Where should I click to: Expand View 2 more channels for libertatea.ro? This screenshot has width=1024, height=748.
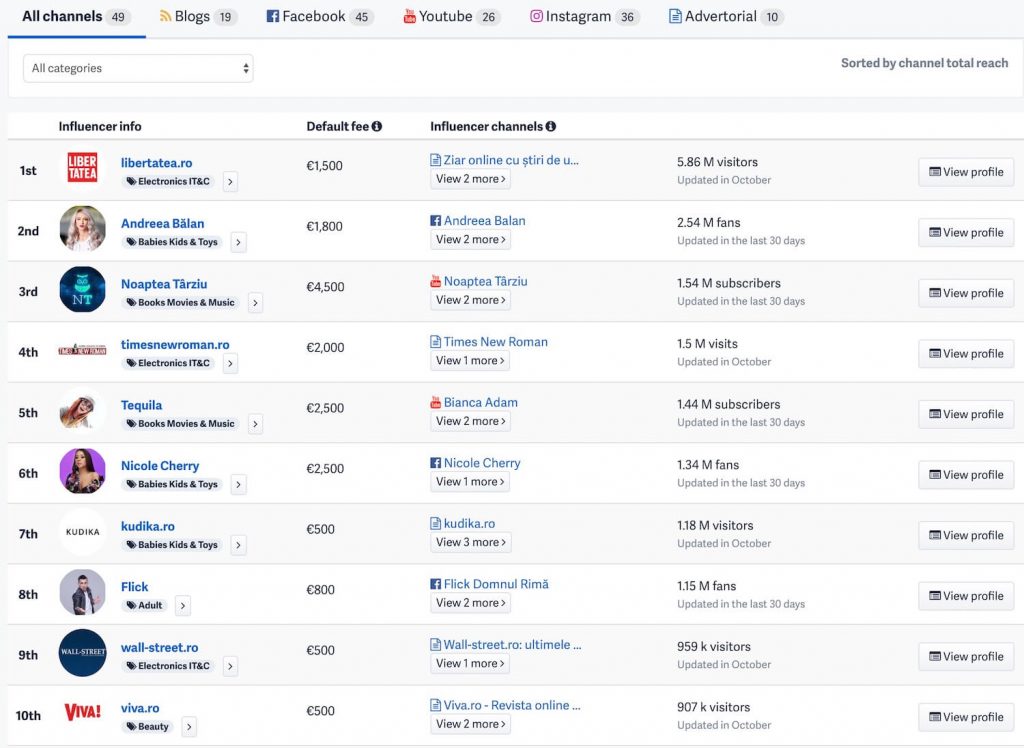471,179
